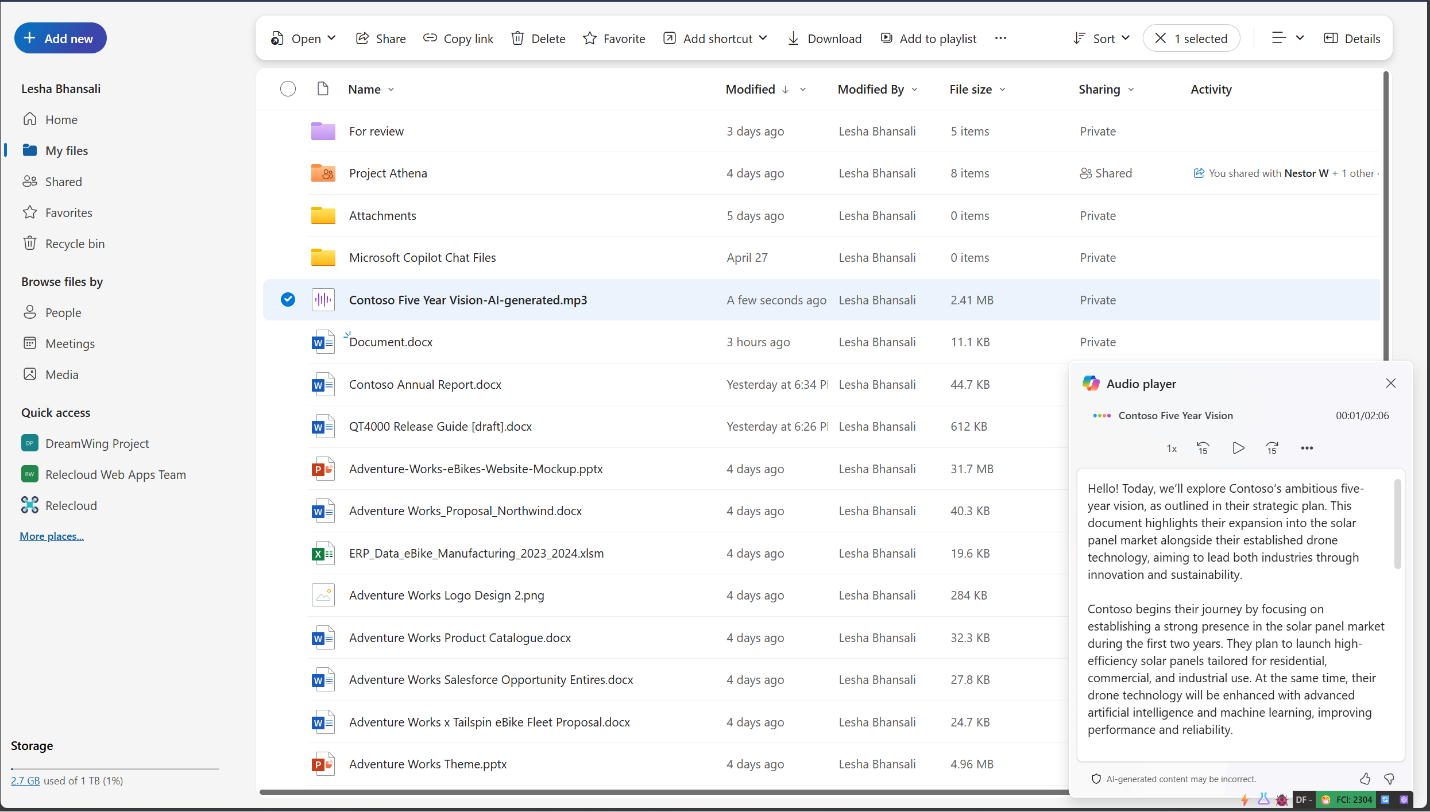Viewport: 1430px width, 812px height.
Task: Click the mp3 audio file icon
Action: pyautogui.click(x=323, y=299)
